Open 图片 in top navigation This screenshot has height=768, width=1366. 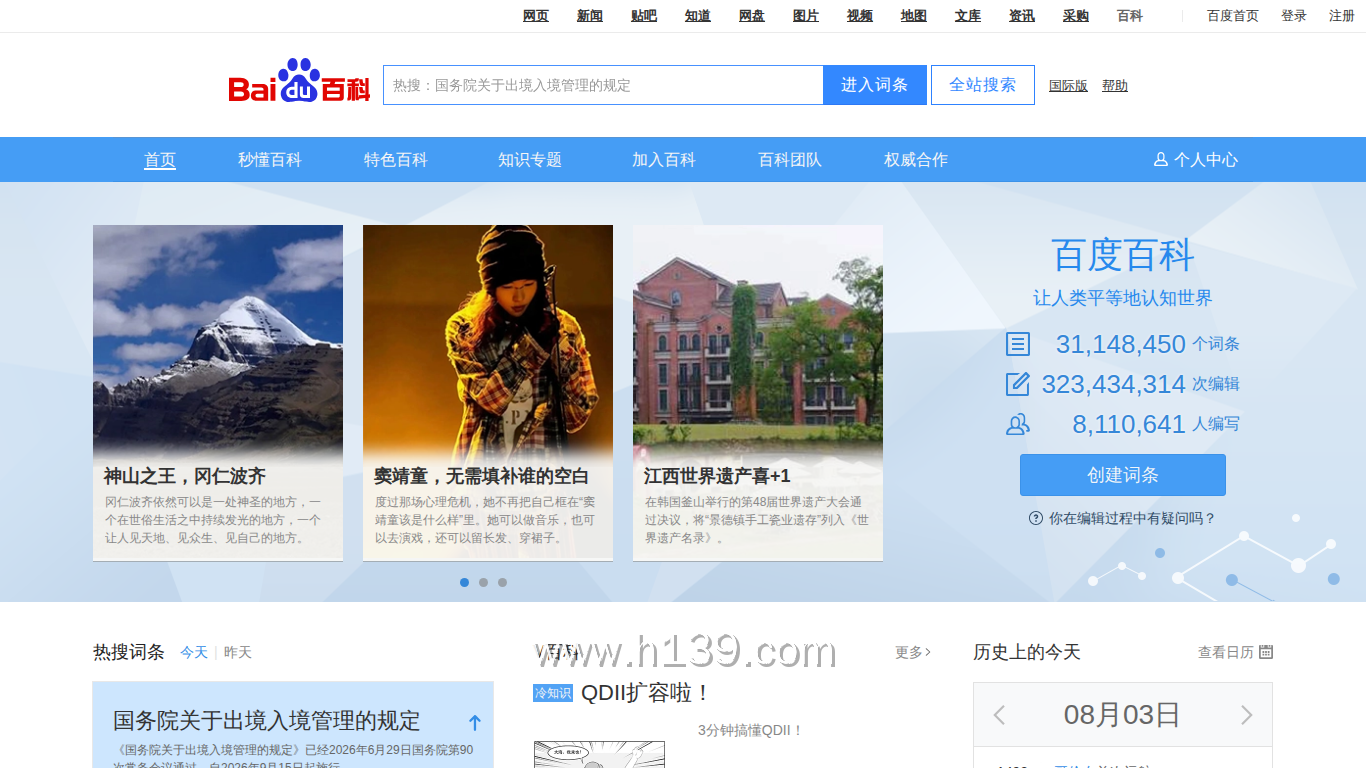pyautogui.click(x=806, y=16)
